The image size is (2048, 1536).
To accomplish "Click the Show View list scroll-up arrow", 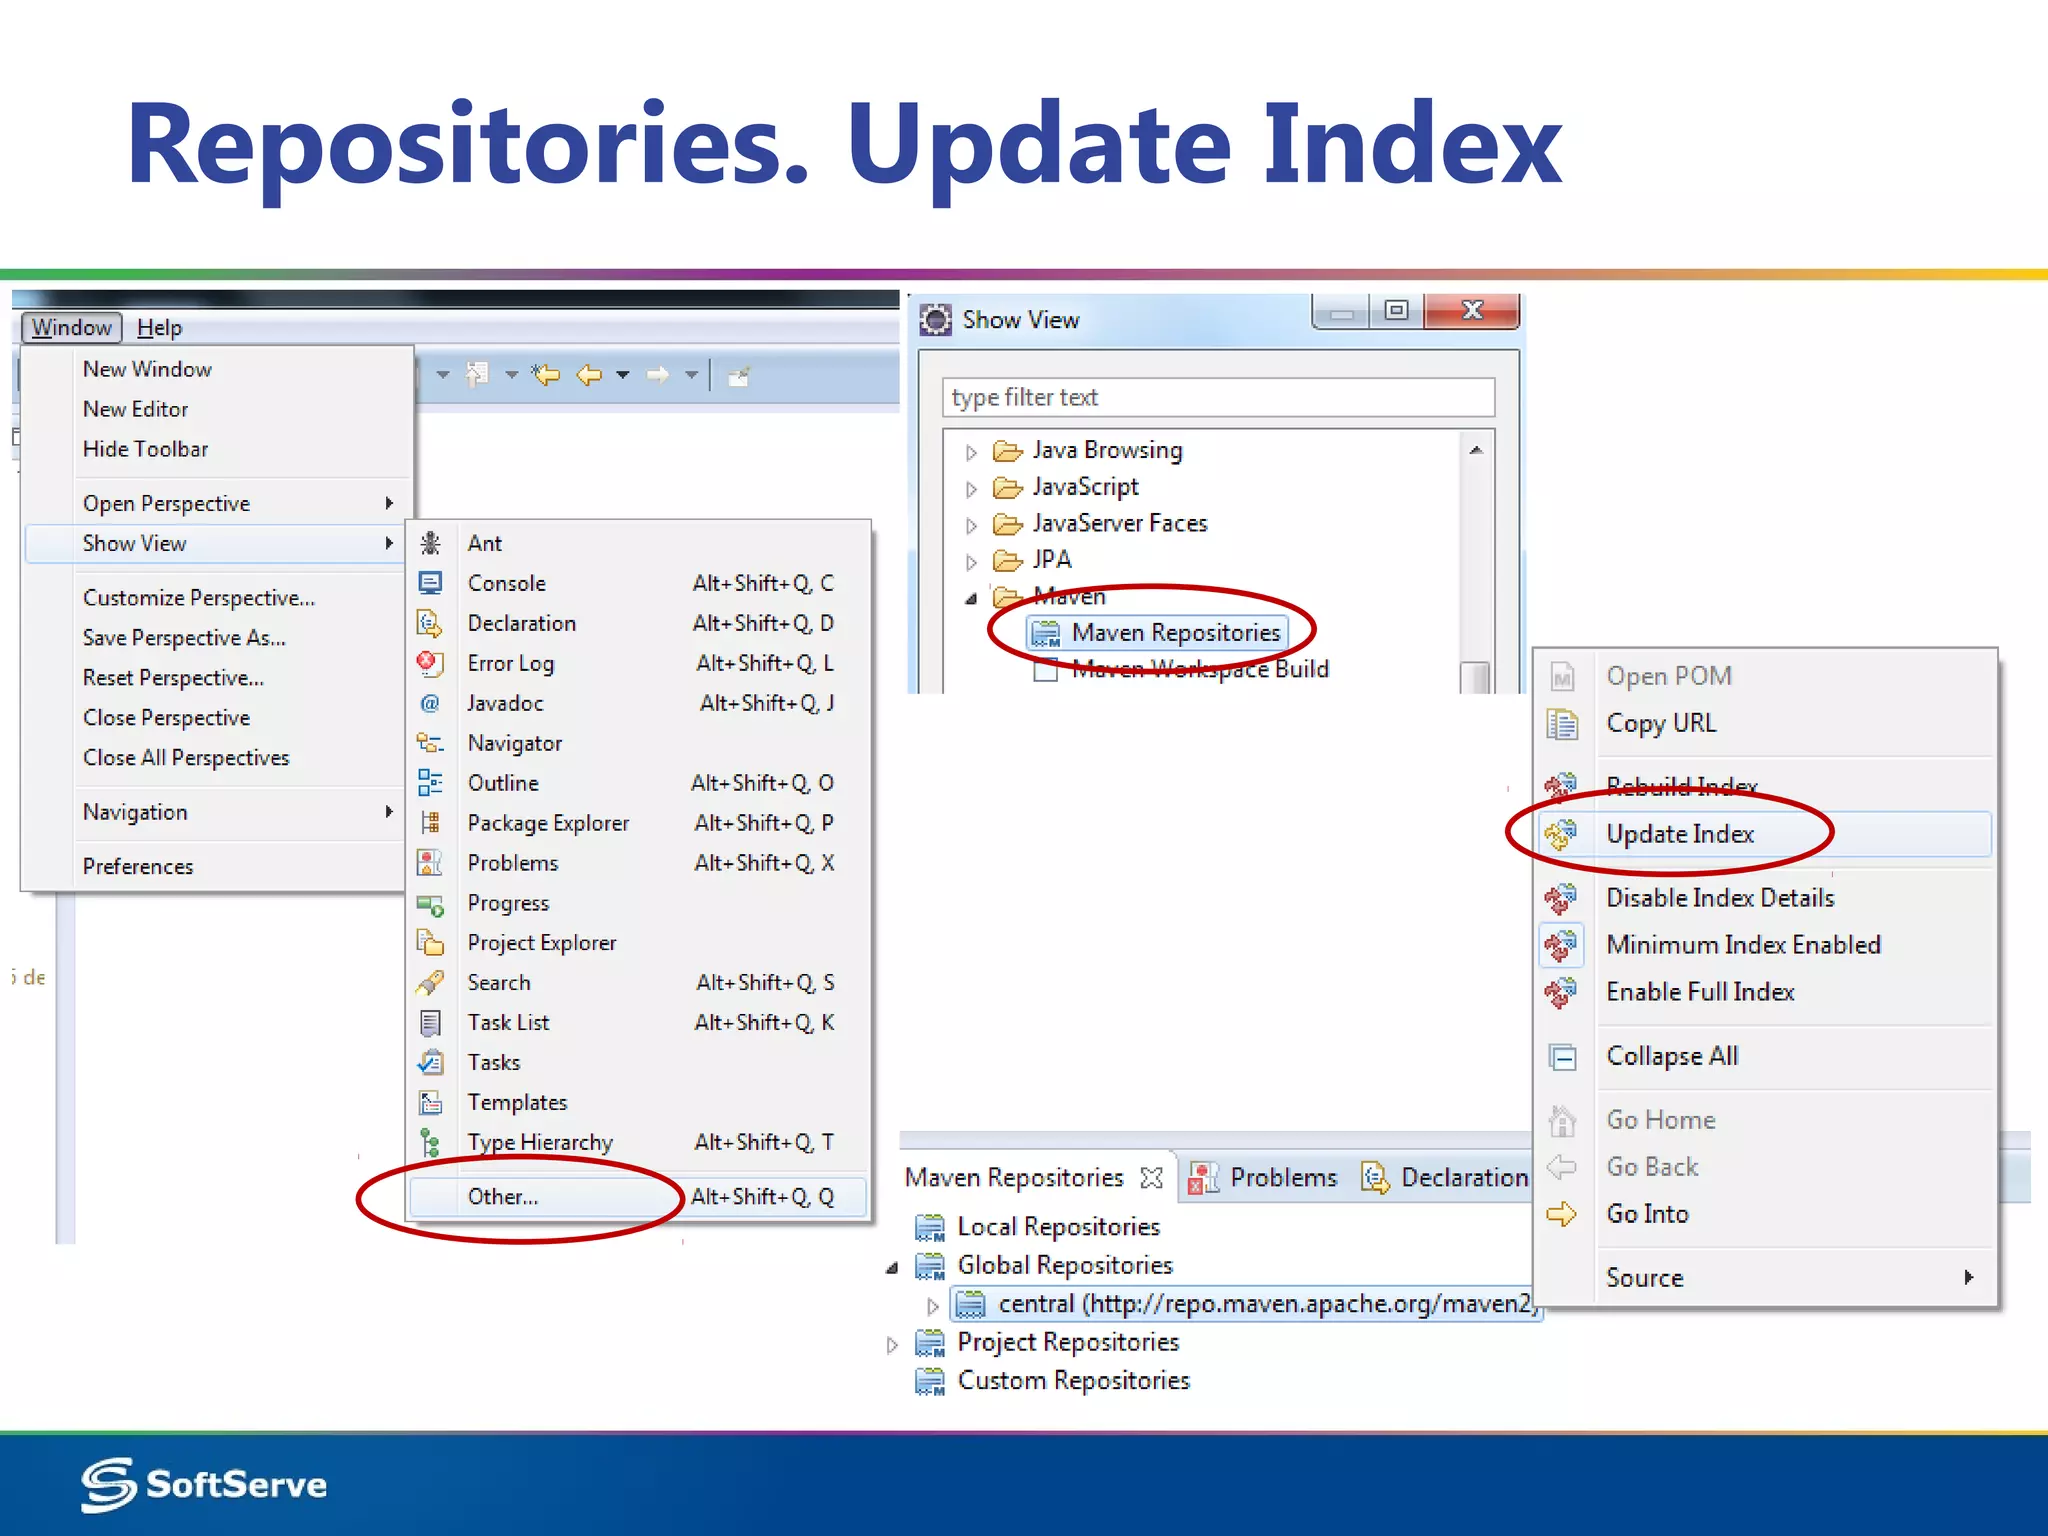I will (x=1475, y=450).
